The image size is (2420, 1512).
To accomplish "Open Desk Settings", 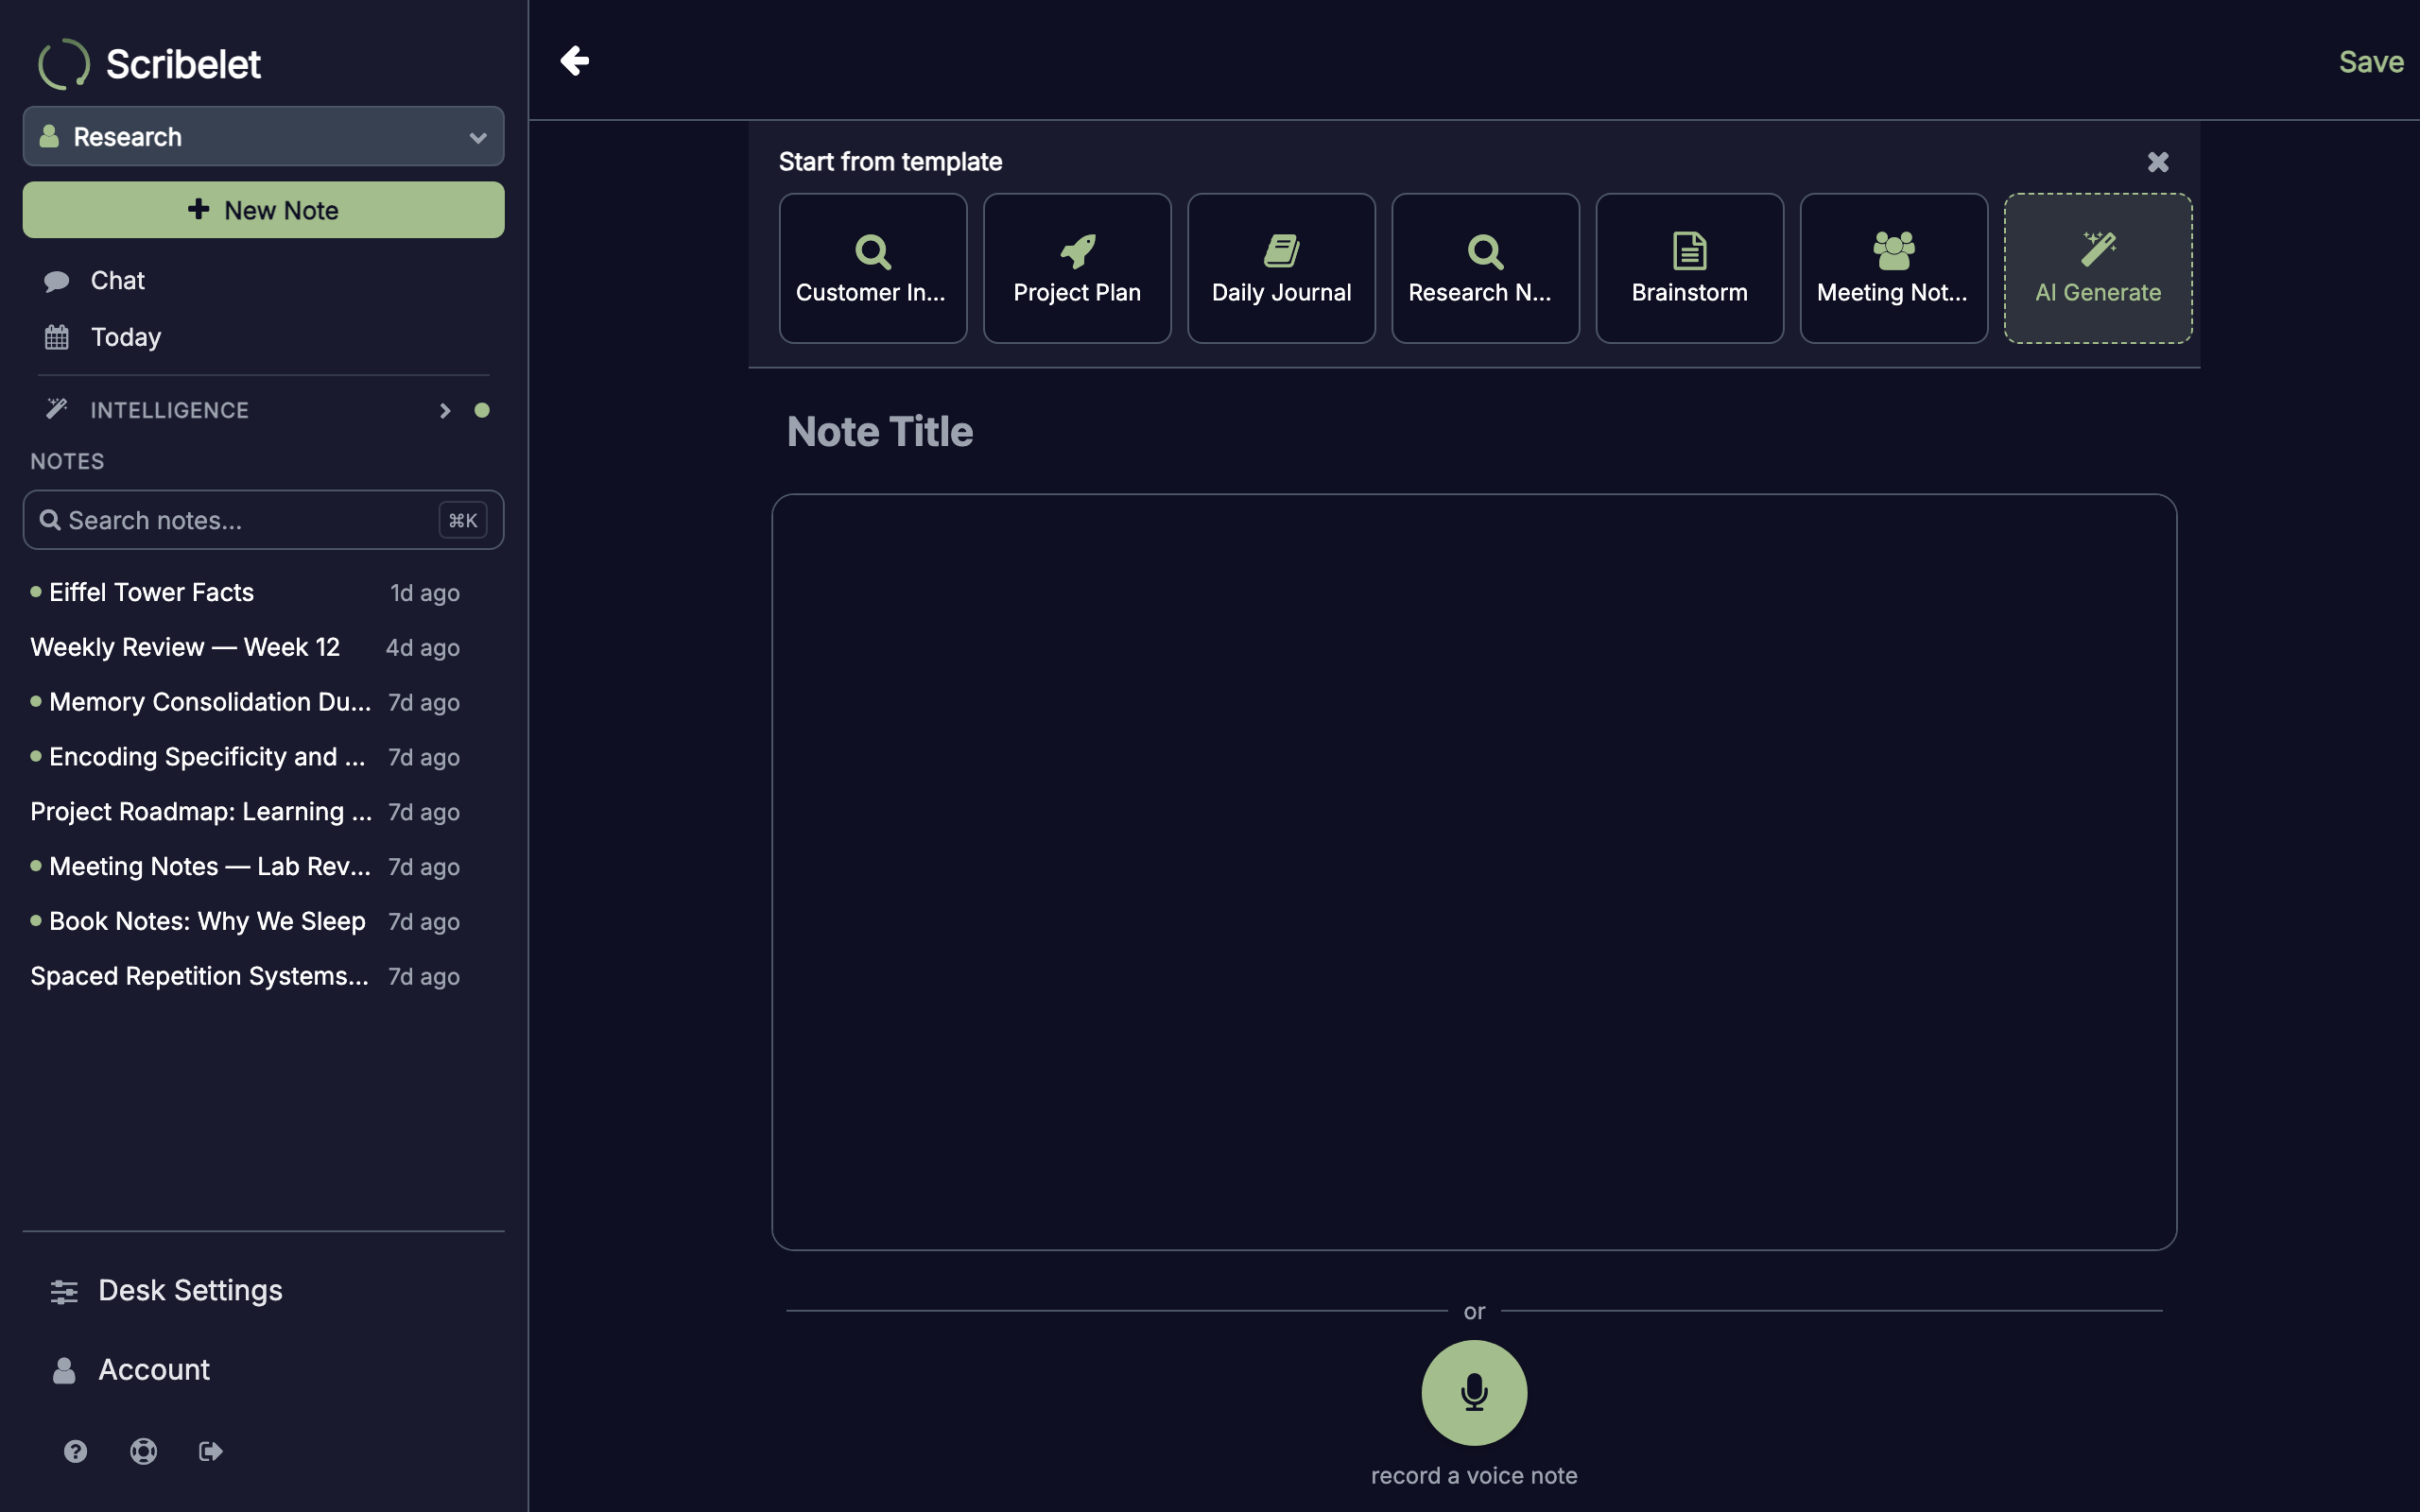I will click(263, 1291).
